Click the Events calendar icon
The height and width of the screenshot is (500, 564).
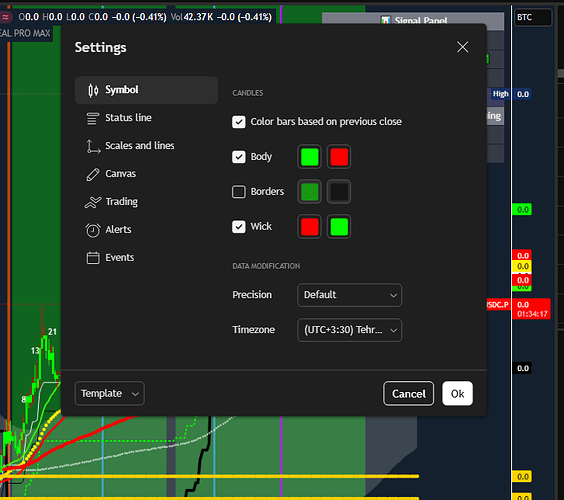pos(93,258)
